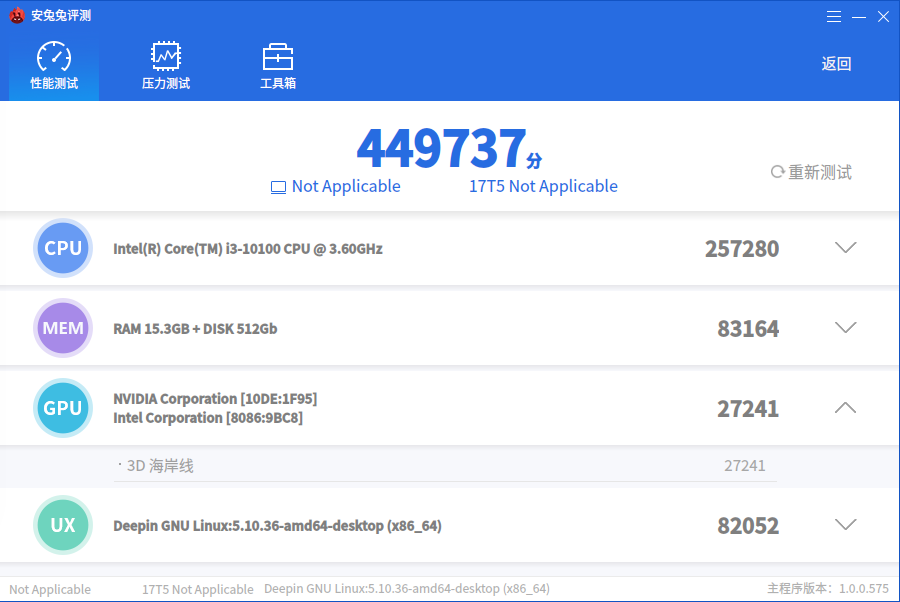900x602 pixels.
Task: Click the laptop icon beside Not Applicable
Action: click(x=278, y=187)
